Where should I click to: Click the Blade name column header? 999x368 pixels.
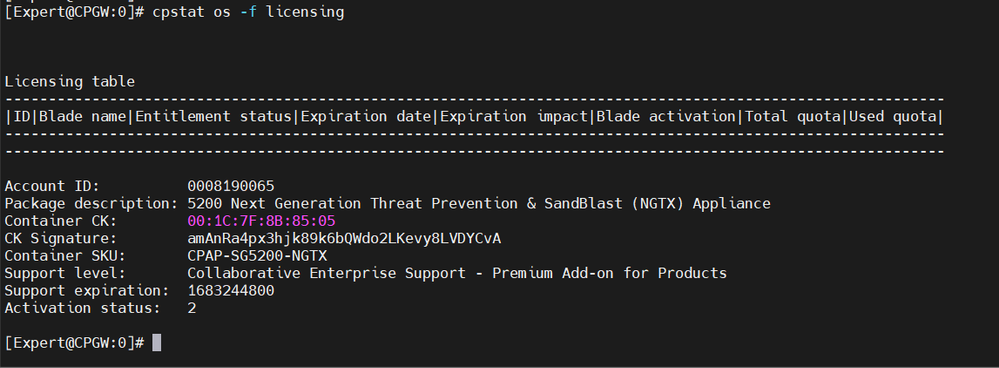pyautogui.click(x=83, y=117)
